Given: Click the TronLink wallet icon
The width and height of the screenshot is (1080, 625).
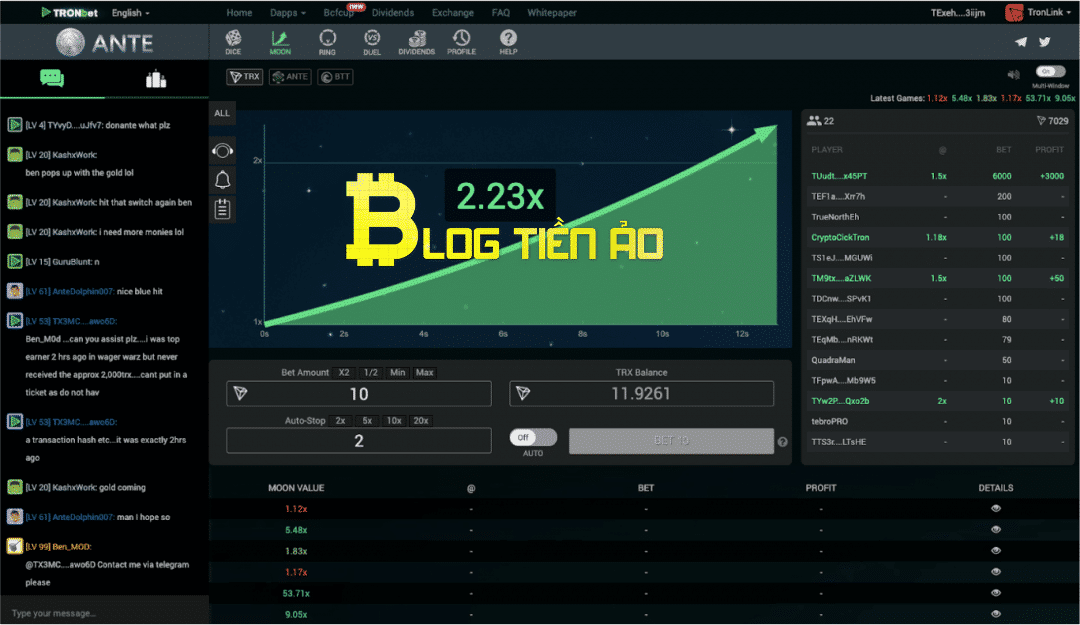Looking at the screenshot, I should 1014,12.
